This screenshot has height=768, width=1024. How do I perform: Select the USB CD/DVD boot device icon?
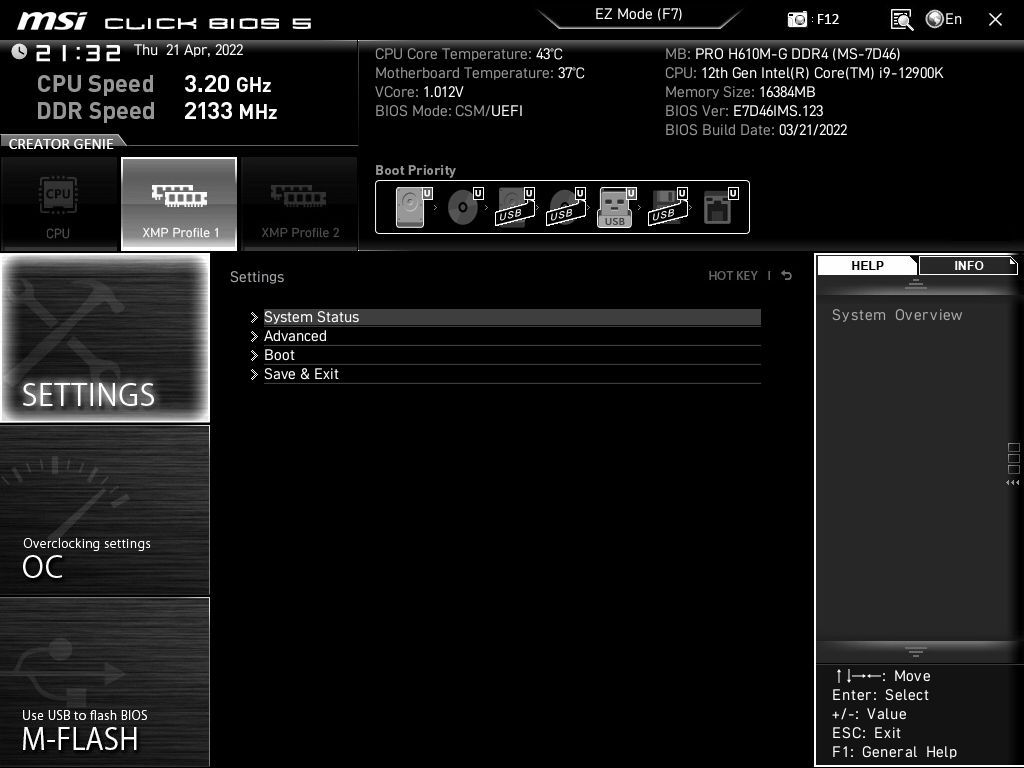[x=566, y=207]
